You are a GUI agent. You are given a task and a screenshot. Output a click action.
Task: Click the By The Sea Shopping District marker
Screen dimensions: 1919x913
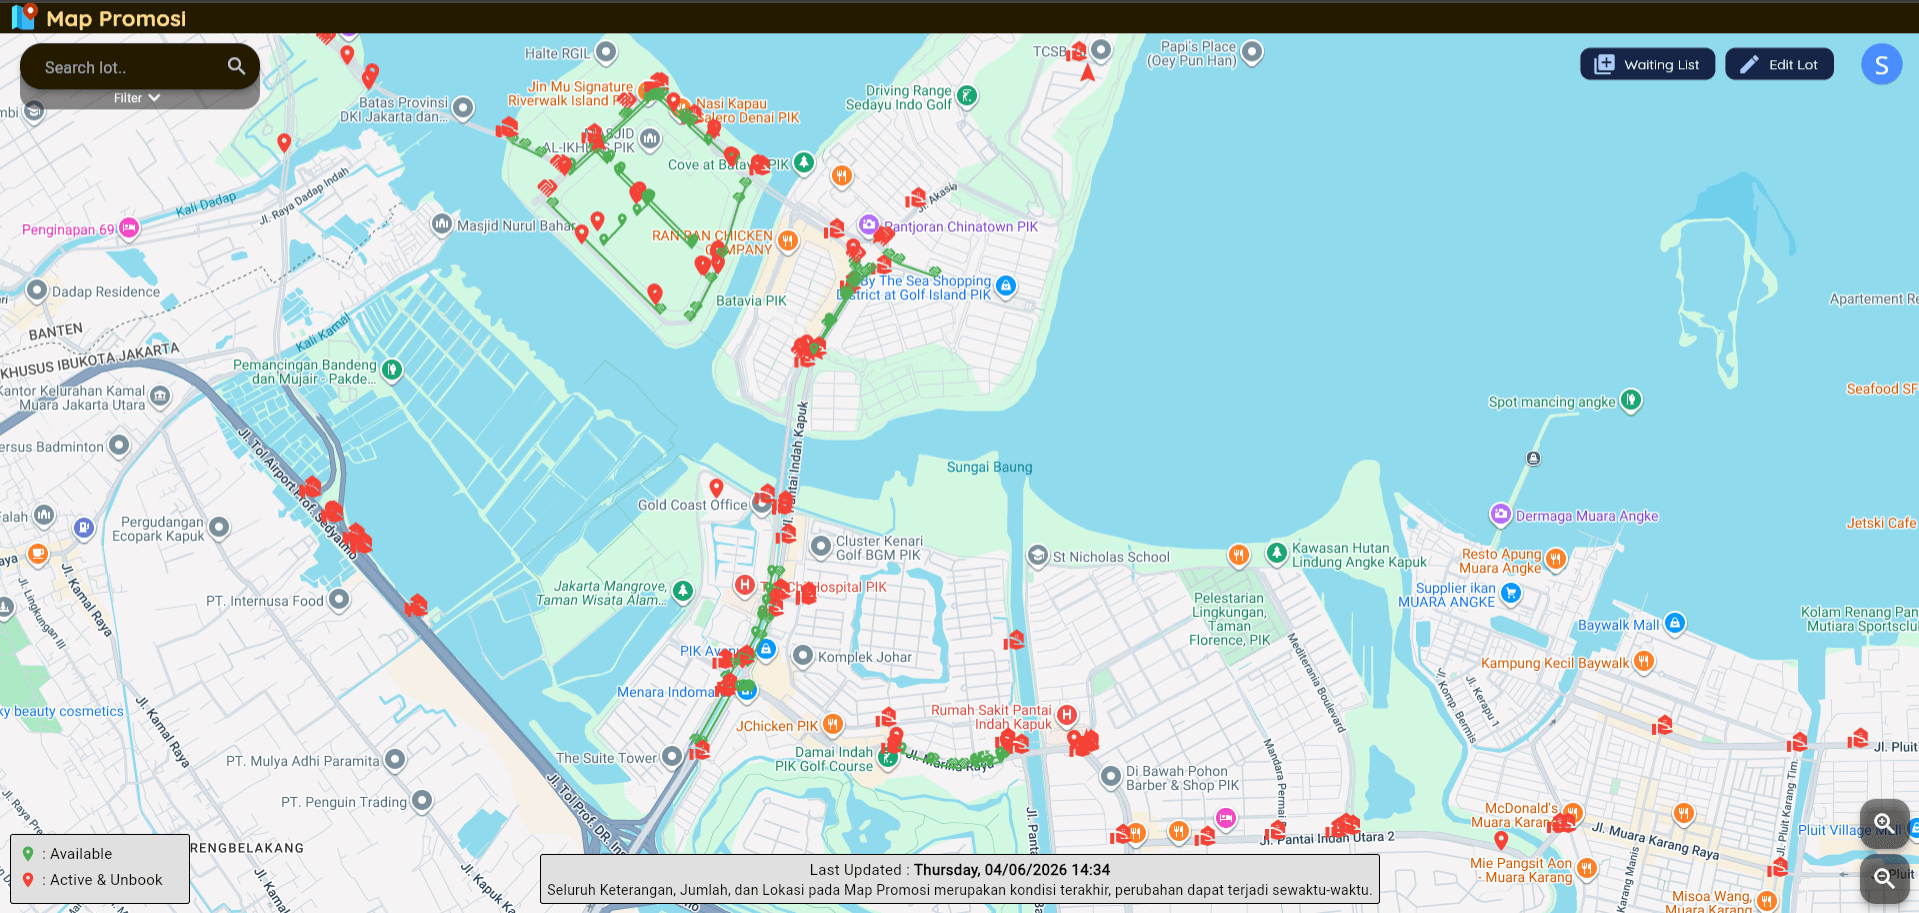point(1006,286)
